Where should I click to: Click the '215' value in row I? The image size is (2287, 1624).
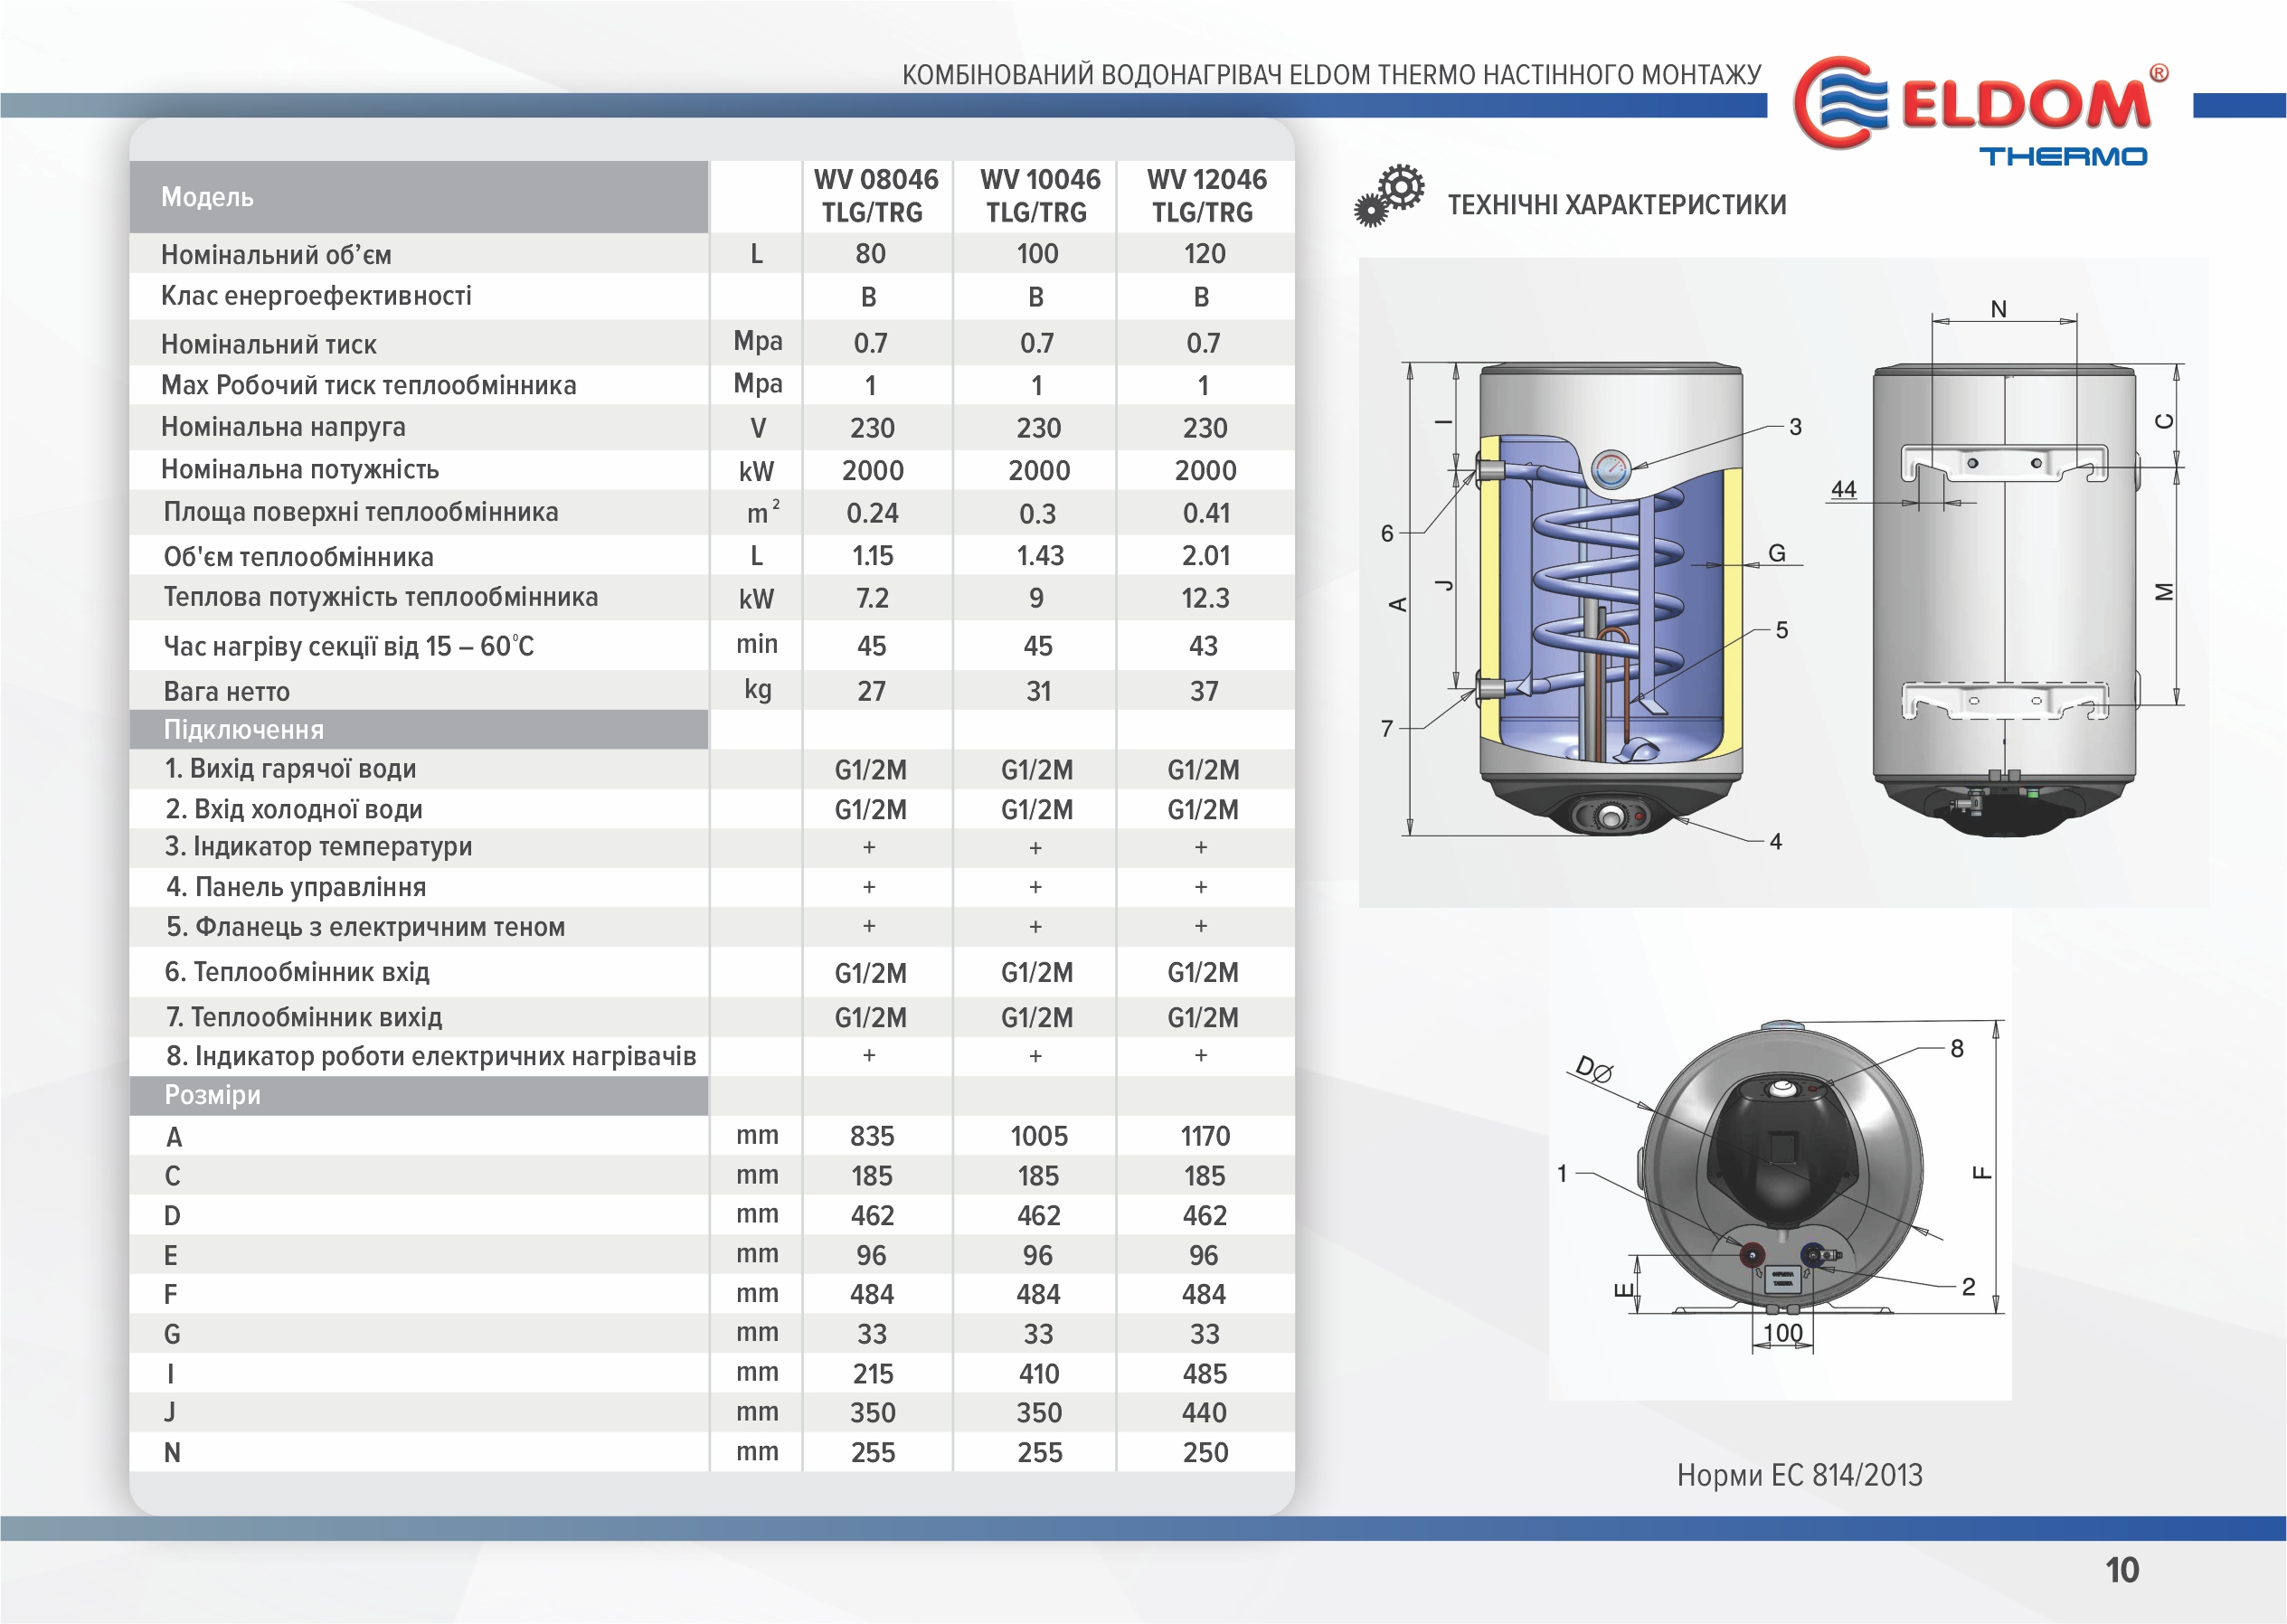tap(873, 1374)
